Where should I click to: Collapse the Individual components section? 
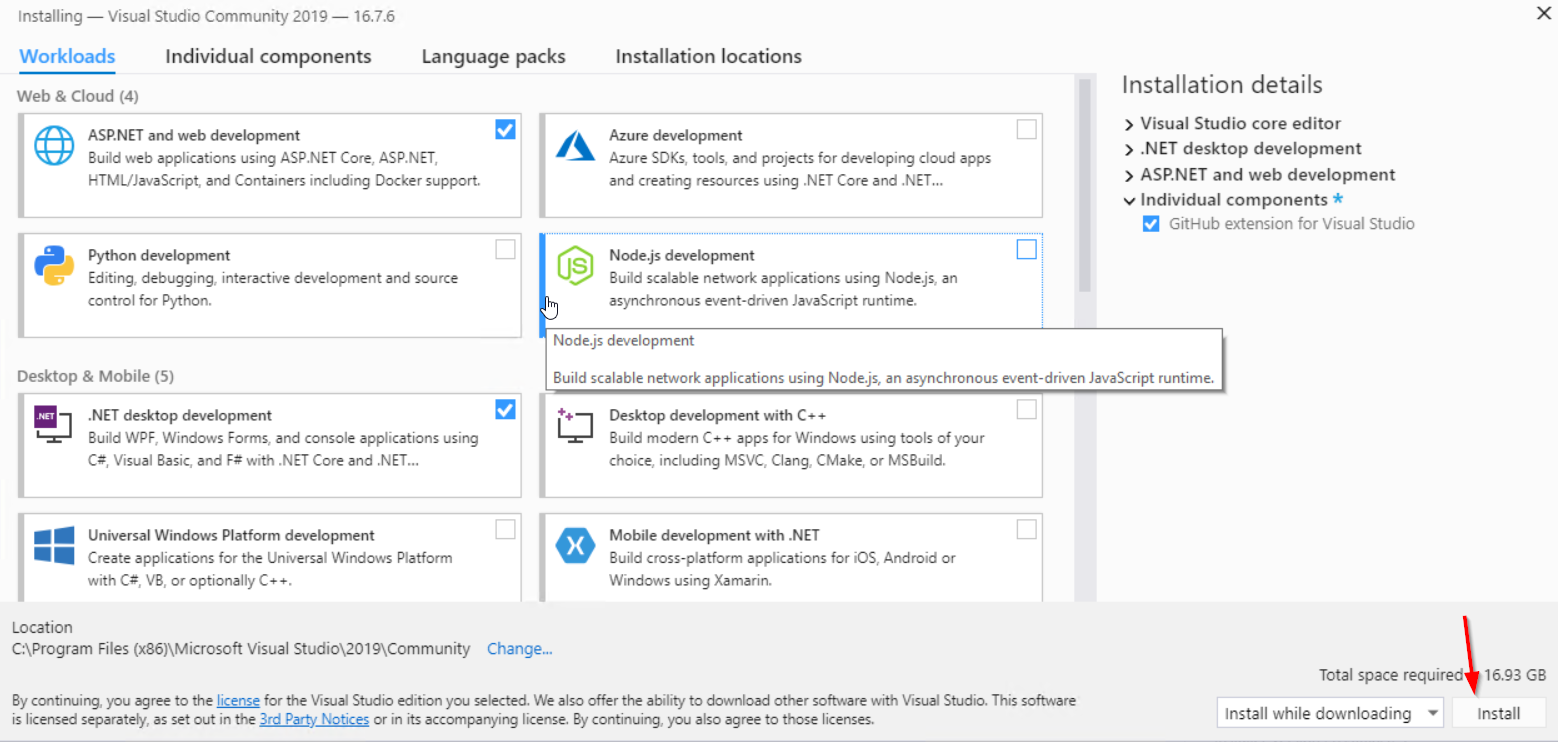point(1130,199)
